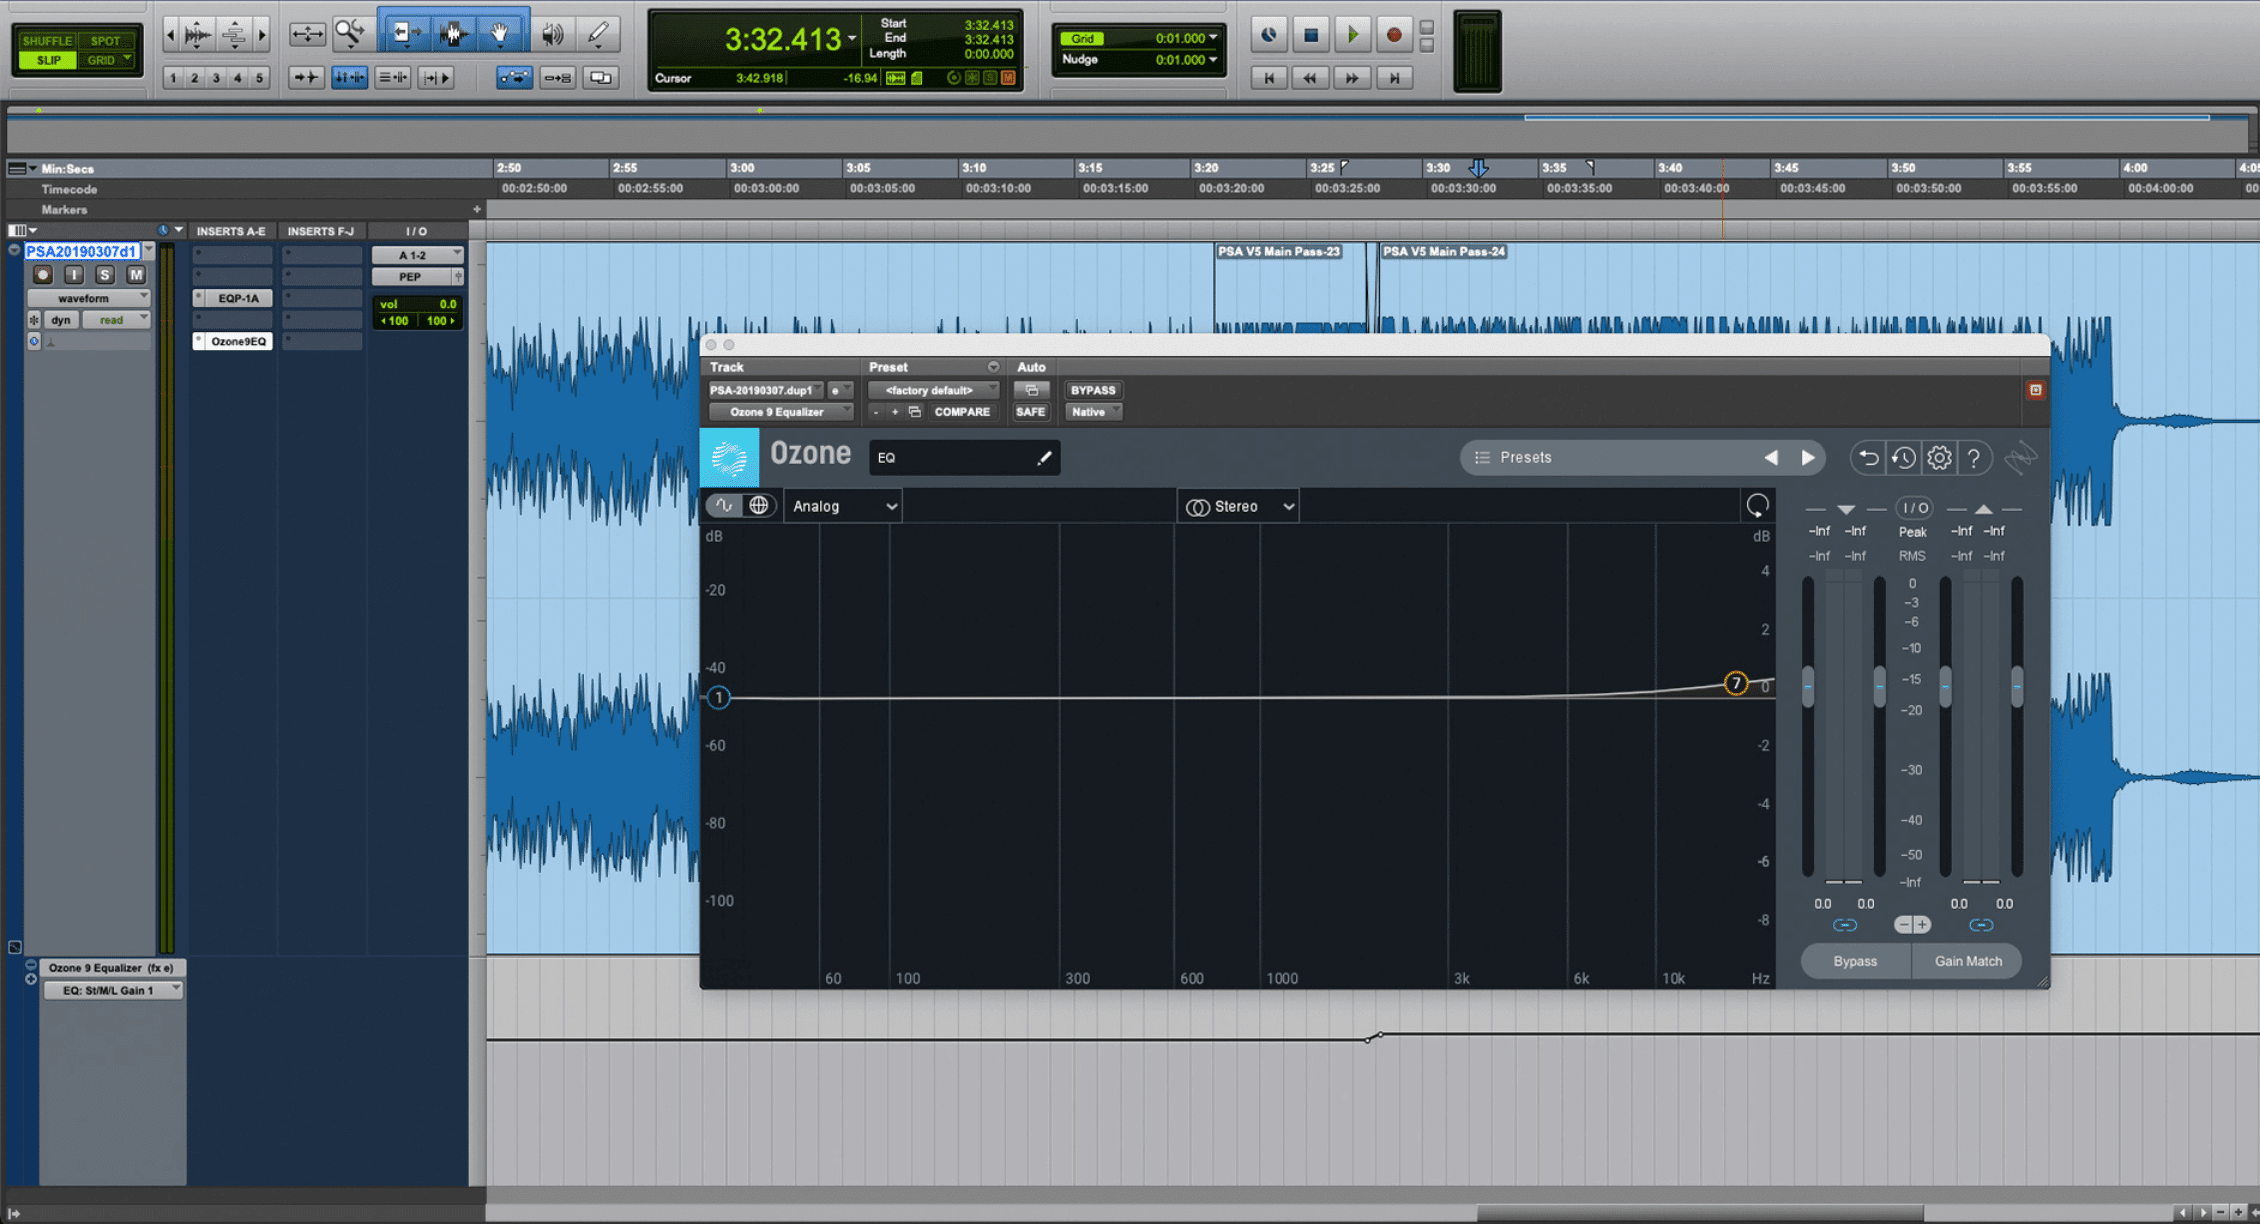This screenshot has height=1224, width=2260.
Task: Open the A 1-2 input path dropdown
Action: pos(417,255)
